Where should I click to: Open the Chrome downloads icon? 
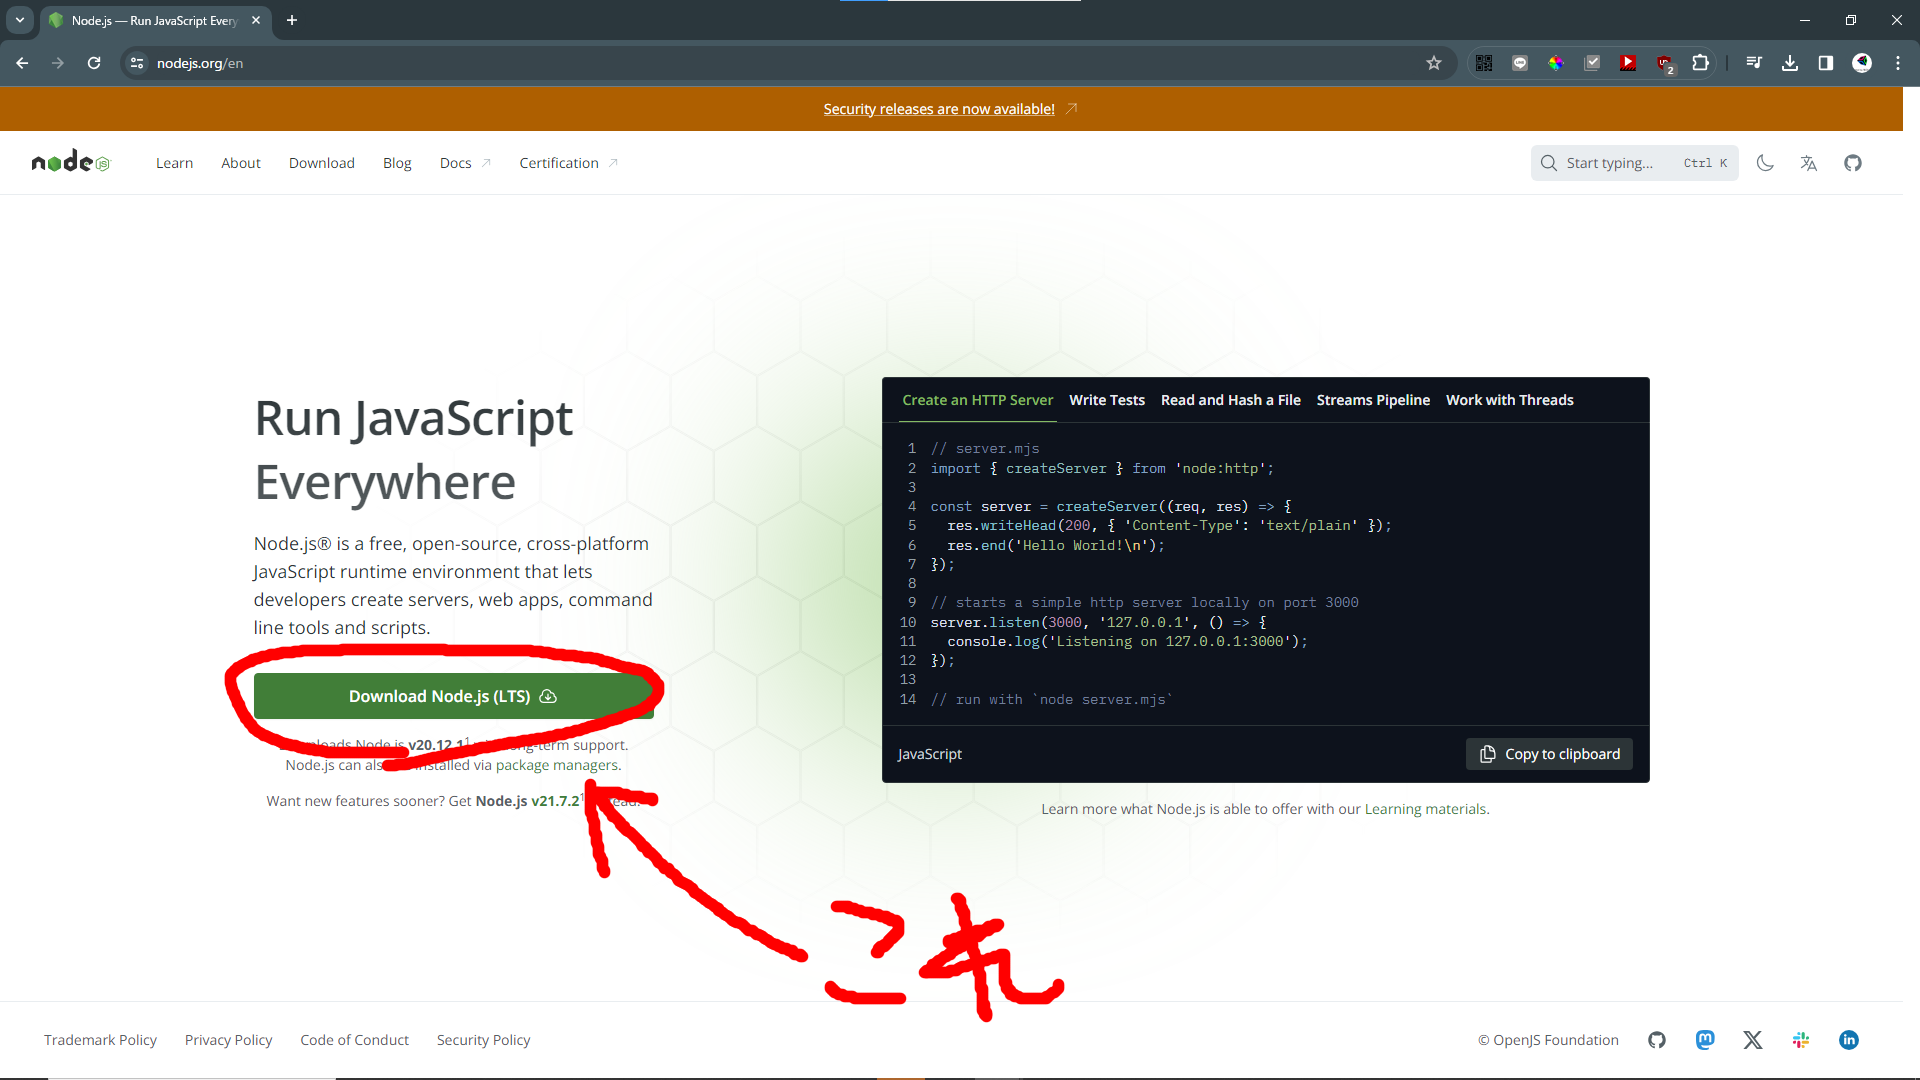click(x=1790, y=63)
